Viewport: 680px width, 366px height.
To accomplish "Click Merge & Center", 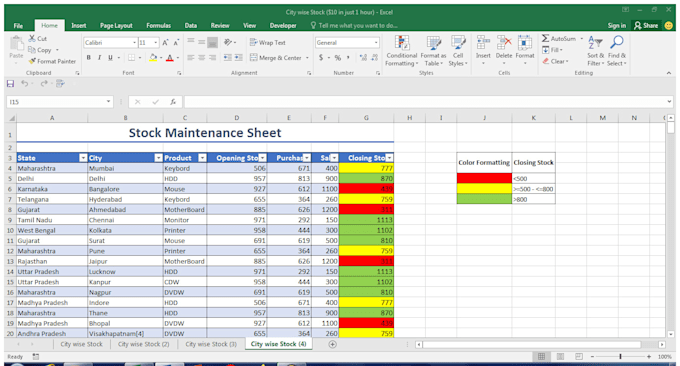I will tap(276, 57).
